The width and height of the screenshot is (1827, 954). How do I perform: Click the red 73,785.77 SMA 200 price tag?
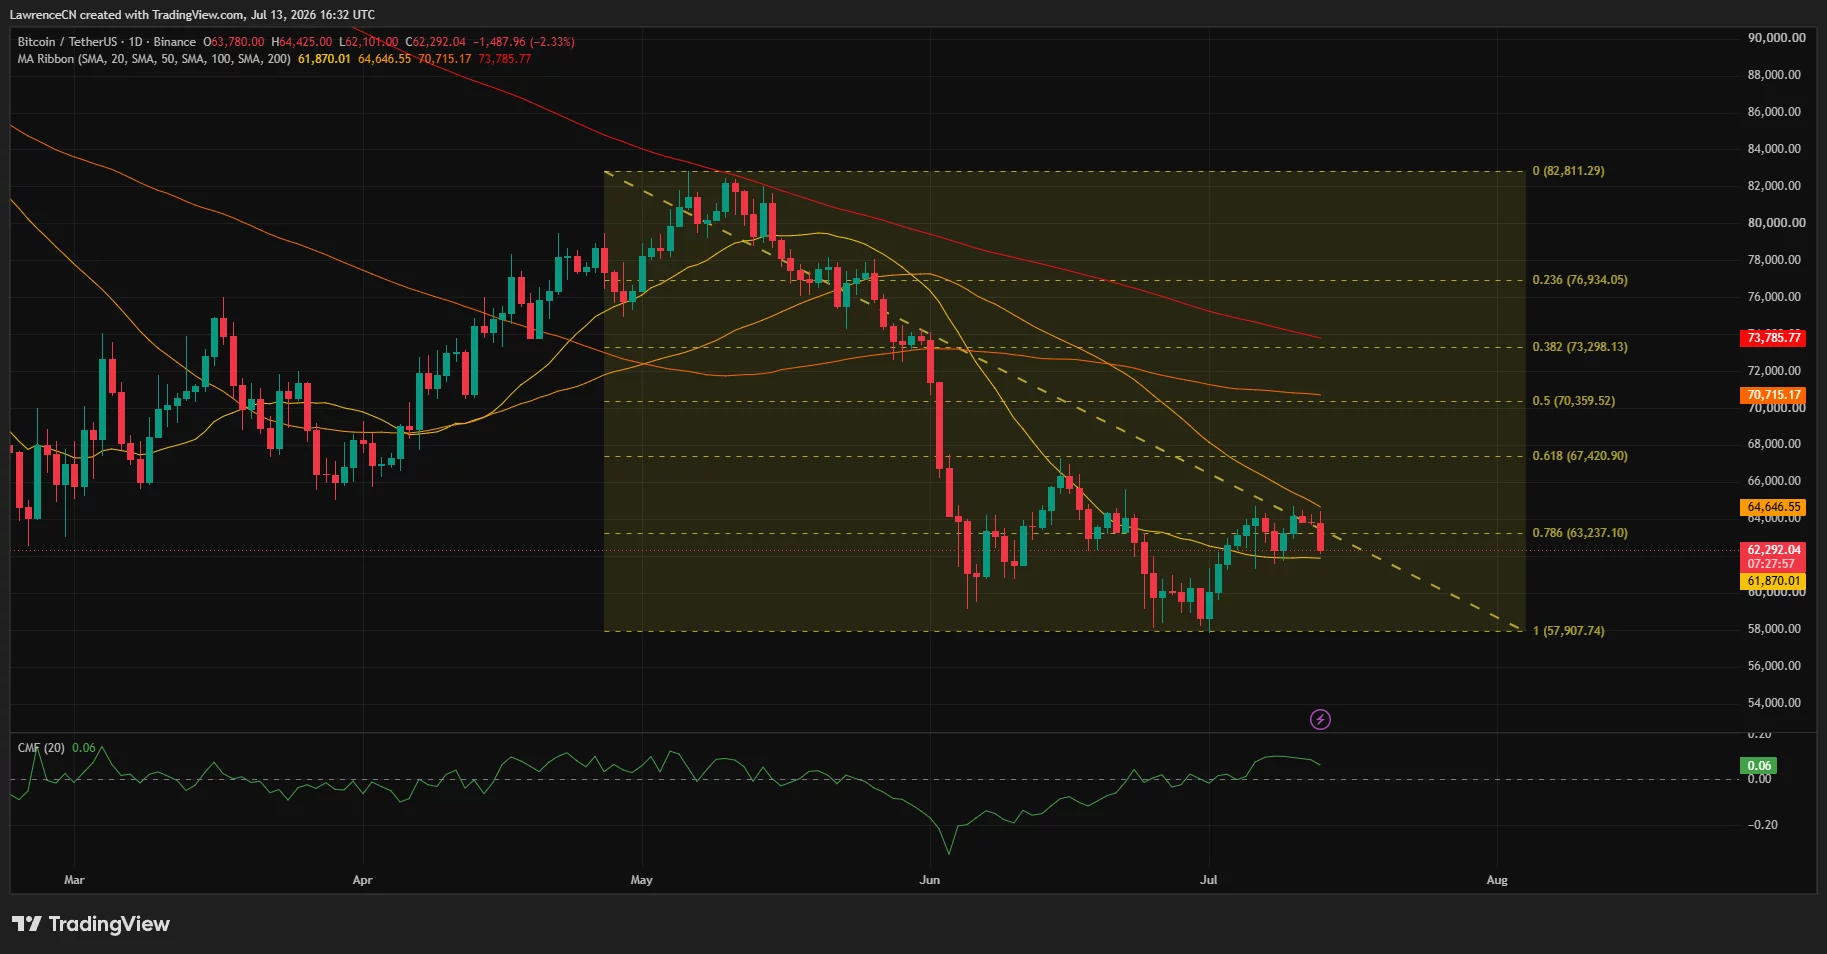tap(1774, 338)
